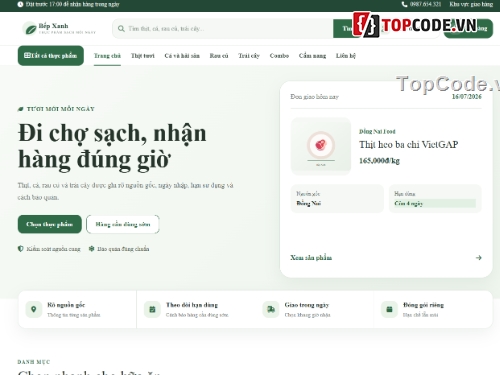Open the Liên hệ menu item
The image size is (500, 375).
pyautogui.click(x=346, y=56)
